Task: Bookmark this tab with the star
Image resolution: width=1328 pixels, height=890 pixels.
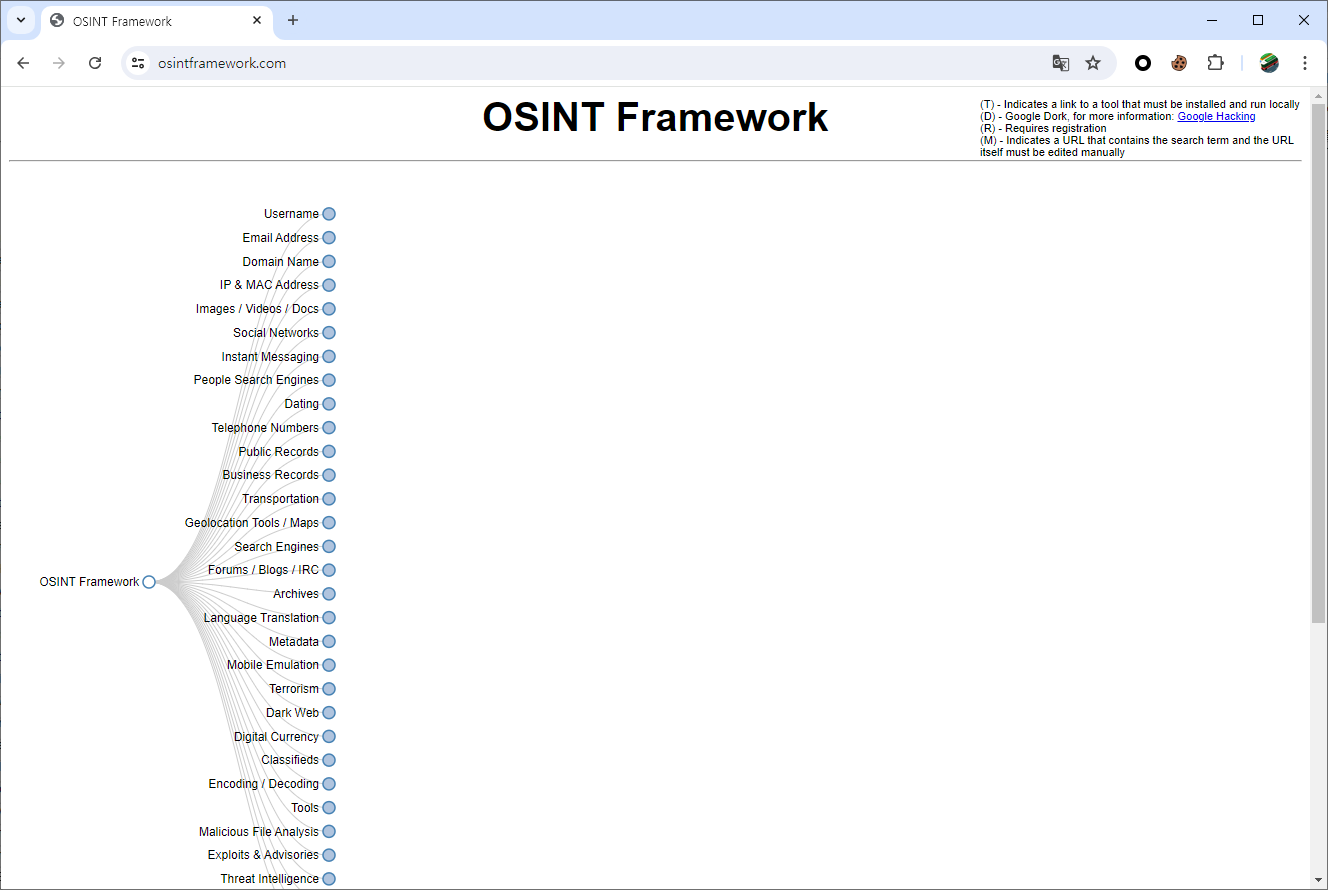Action: point(1093,63)
